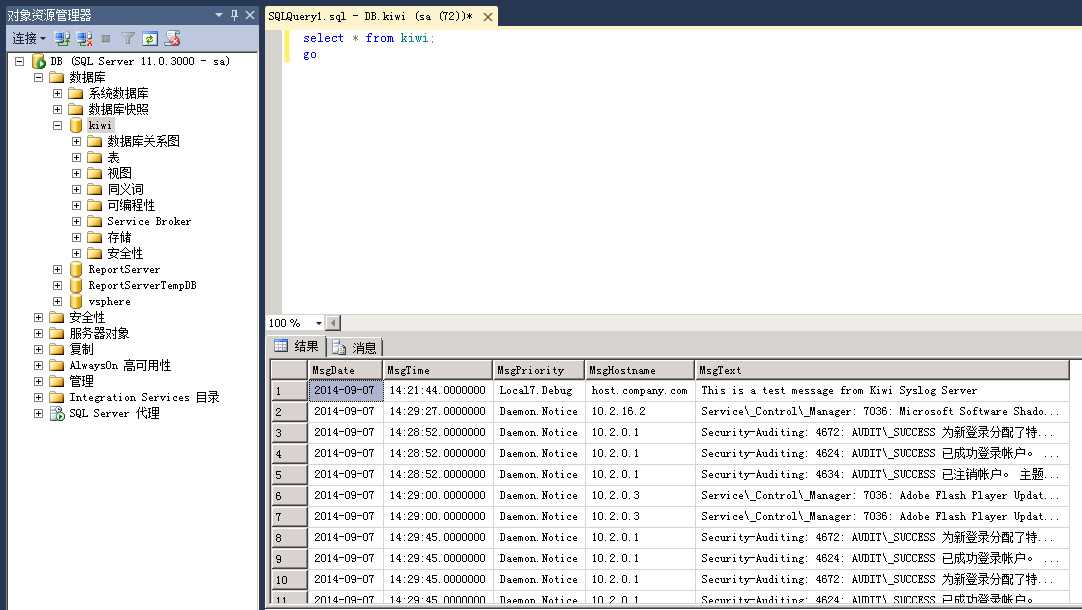Select the 存储 folder icon
The height and width of the screenshot is (610, 1082).
coord(95,237)
